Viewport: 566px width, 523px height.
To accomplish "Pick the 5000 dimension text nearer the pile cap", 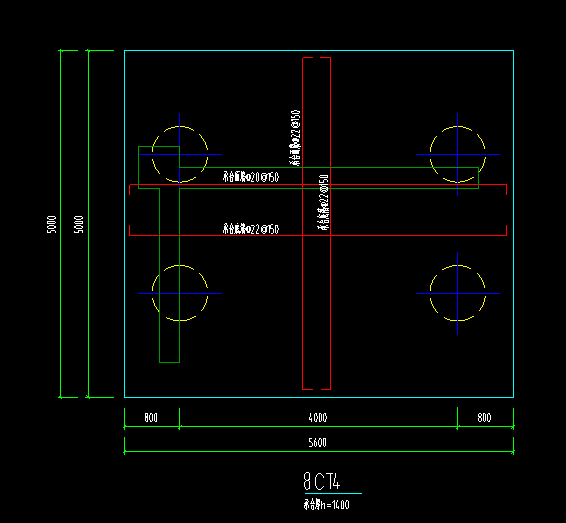I will [x=79, y=224].
